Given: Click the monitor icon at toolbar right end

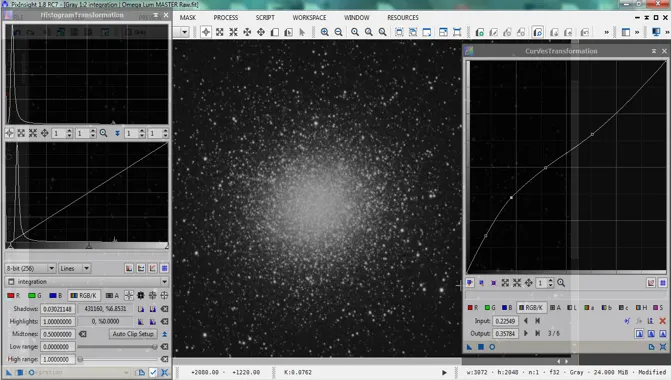Looking at the screenshot, I should [x=656, y=32].
